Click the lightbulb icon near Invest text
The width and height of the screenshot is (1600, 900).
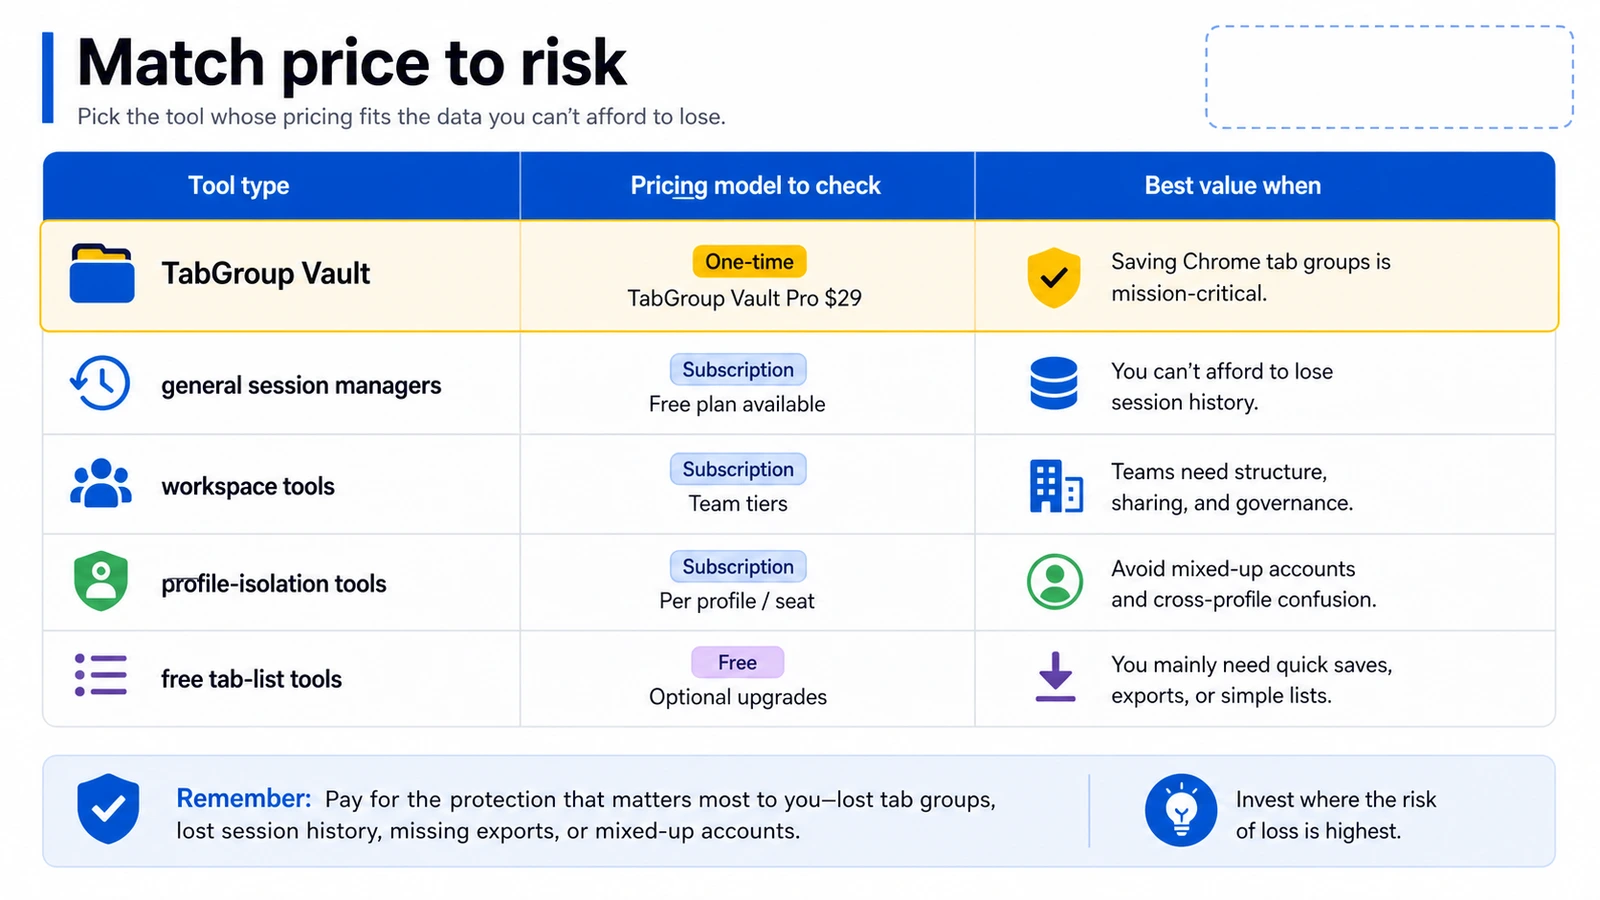pos(1181,810)
